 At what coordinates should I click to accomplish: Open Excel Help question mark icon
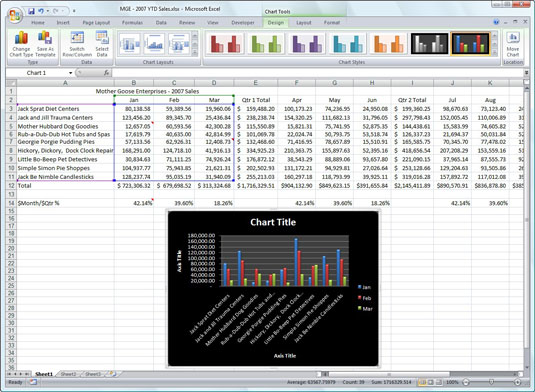point(496,22)
